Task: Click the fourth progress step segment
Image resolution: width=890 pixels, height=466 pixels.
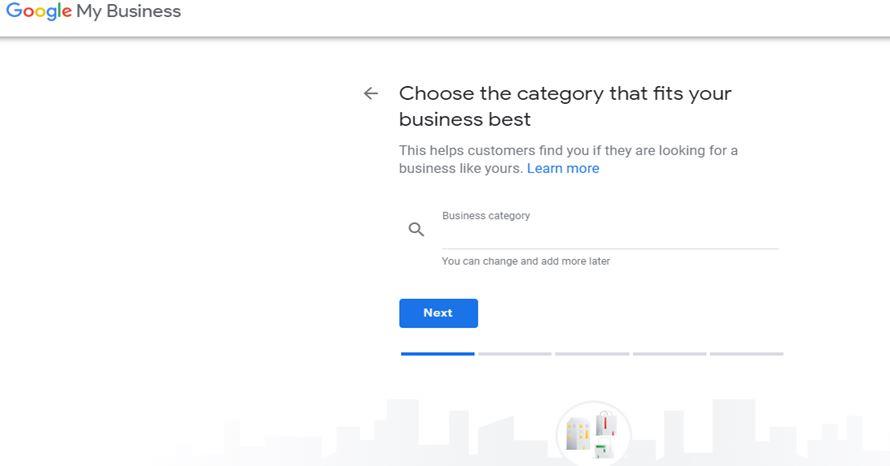Action: point(669,353)
